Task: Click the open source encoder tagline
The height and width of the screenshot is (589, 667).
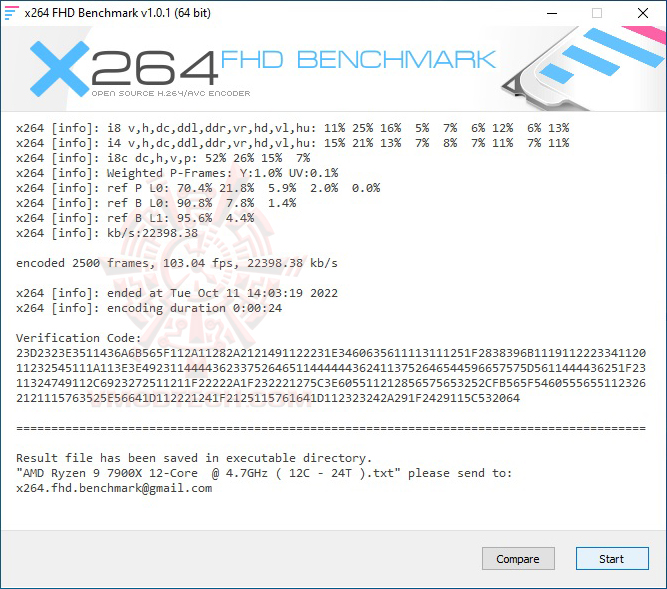Action: pyautogui.click(x=171, y=94)
